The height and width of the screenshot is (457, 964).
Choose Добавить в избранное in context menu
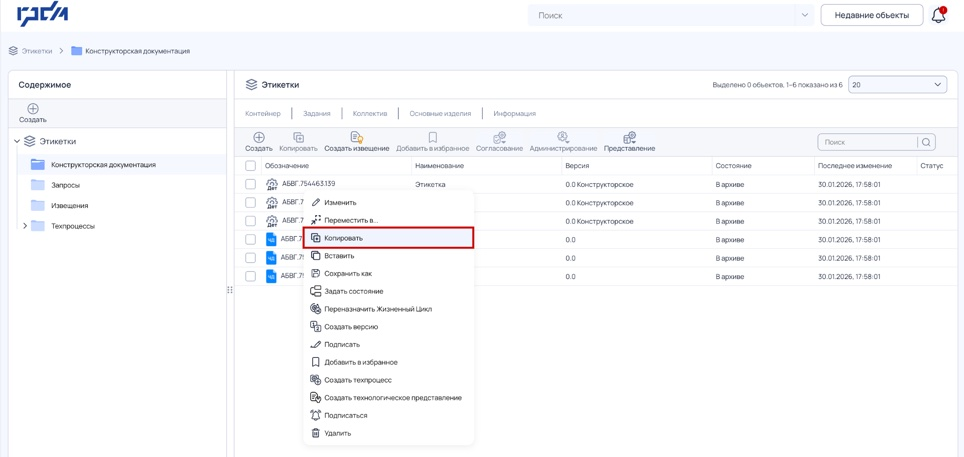389,362
